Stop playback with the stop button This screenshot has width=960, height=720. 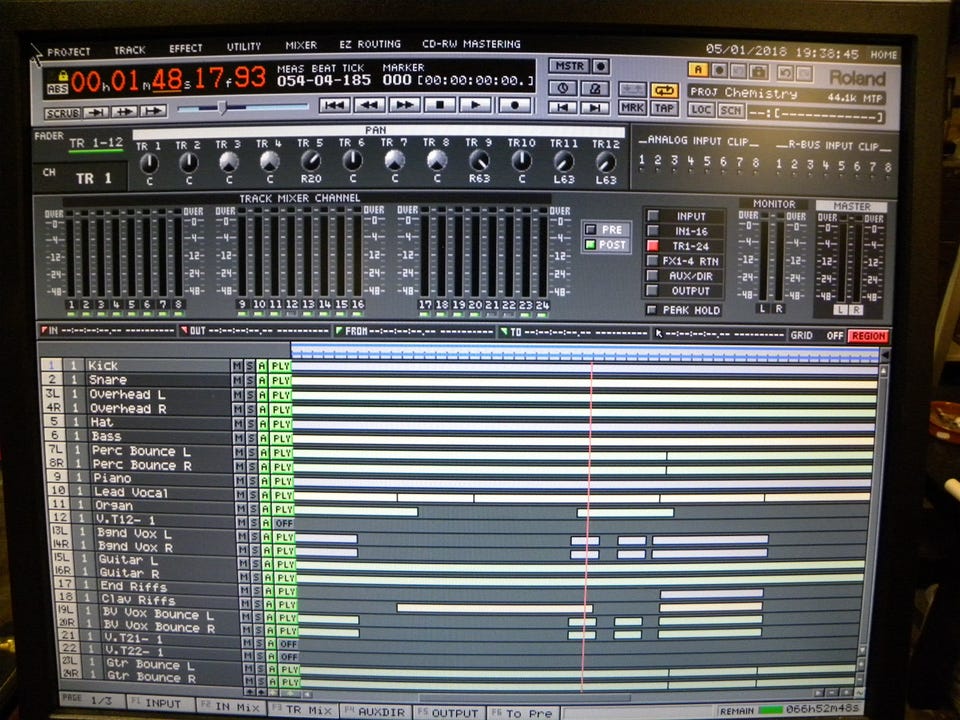(440, 105)
